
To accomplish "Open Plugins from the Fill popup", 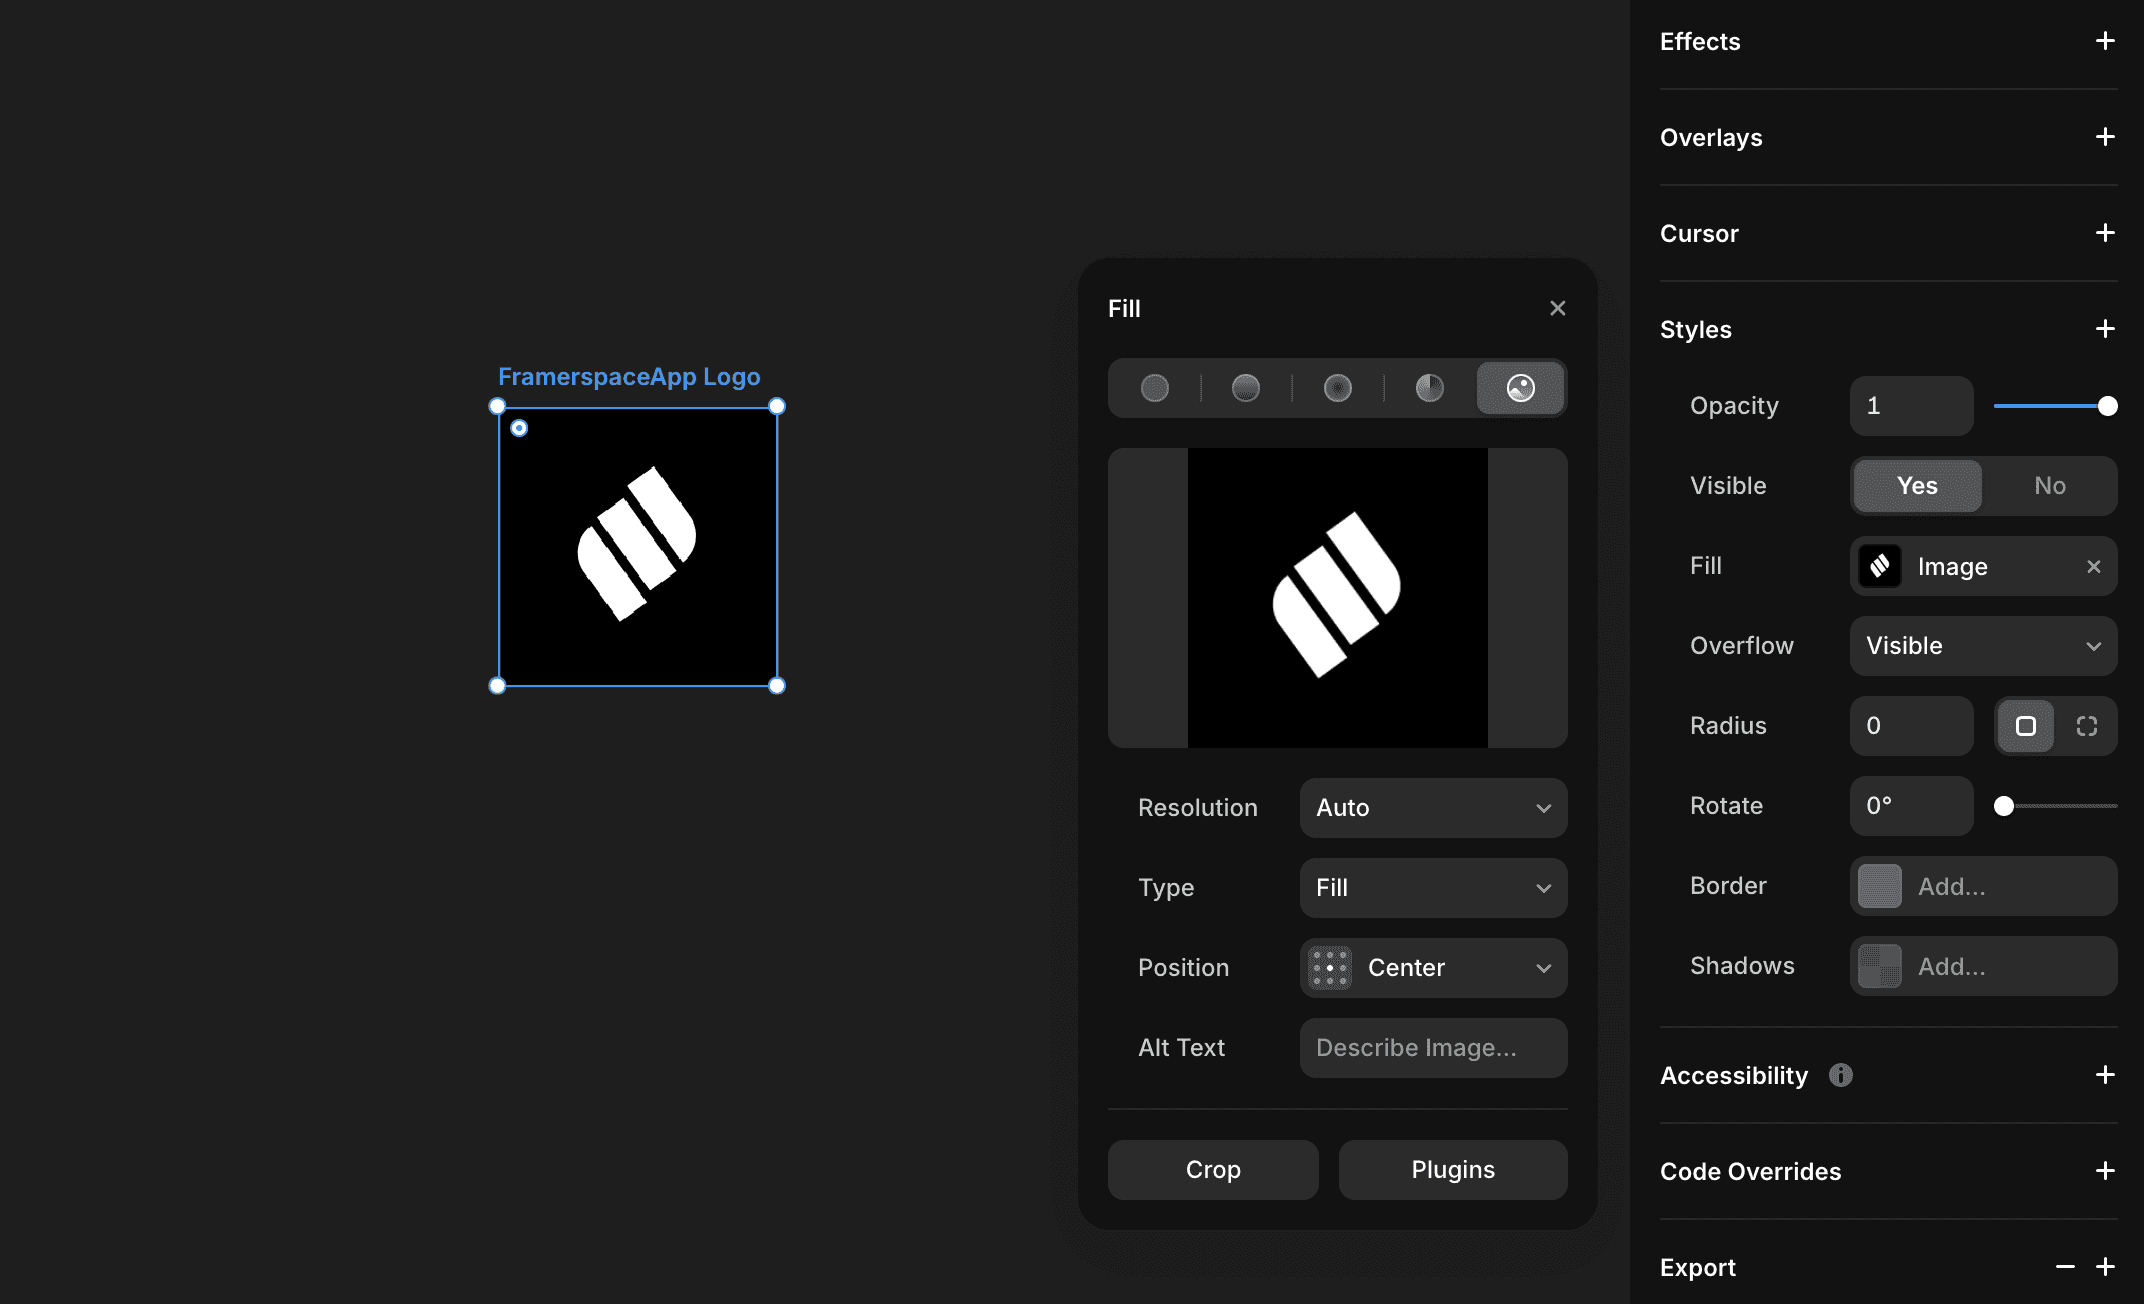I will click(x=1453, y=1170).
